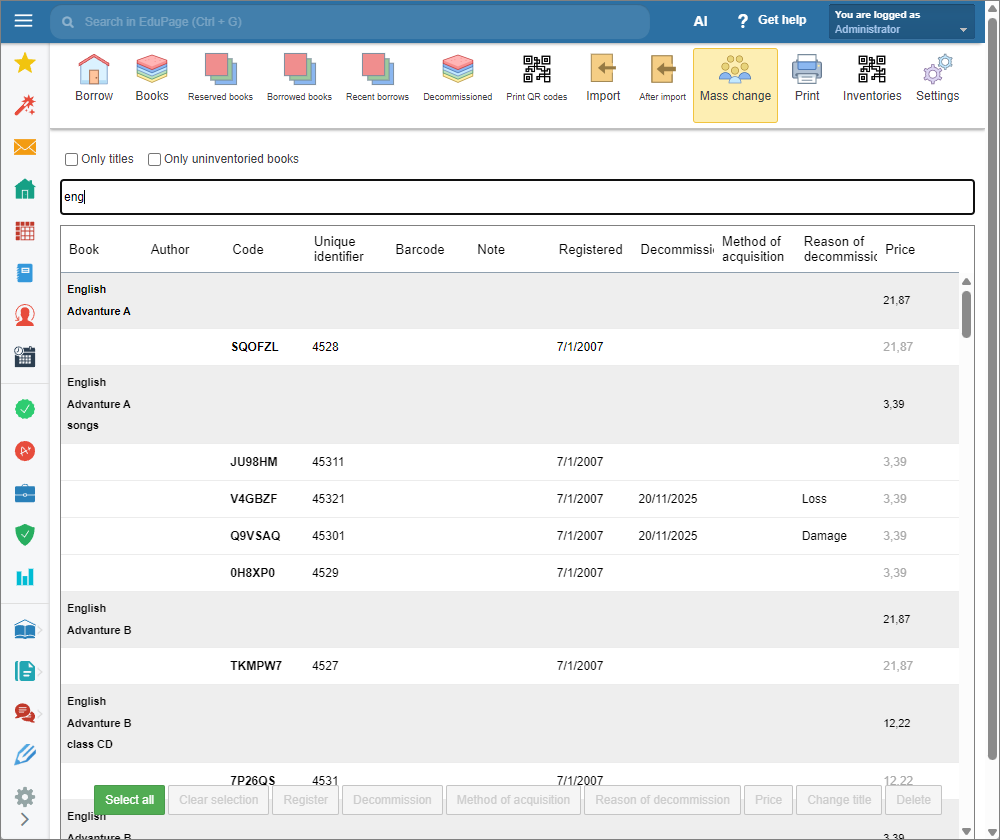Image resolution: width=1000 pixels, height=840 pixels.
Task: Open the Borrow books icon
Action: click(x=94, y=78)
